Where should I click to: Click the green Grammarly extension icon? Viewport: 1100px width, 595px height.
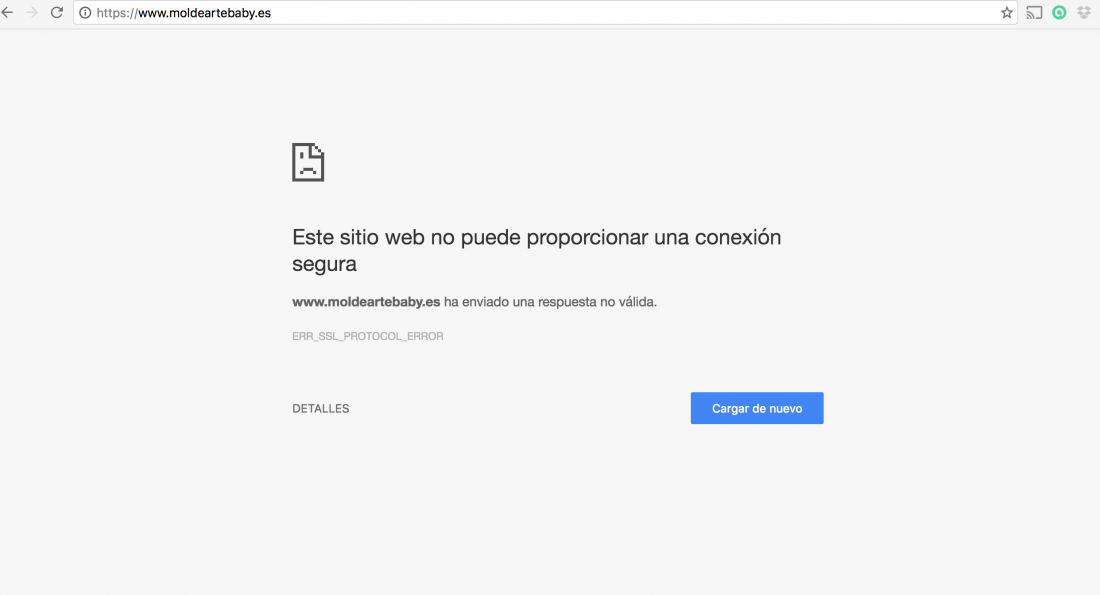pyautogui.click(x=1059, y=13)
